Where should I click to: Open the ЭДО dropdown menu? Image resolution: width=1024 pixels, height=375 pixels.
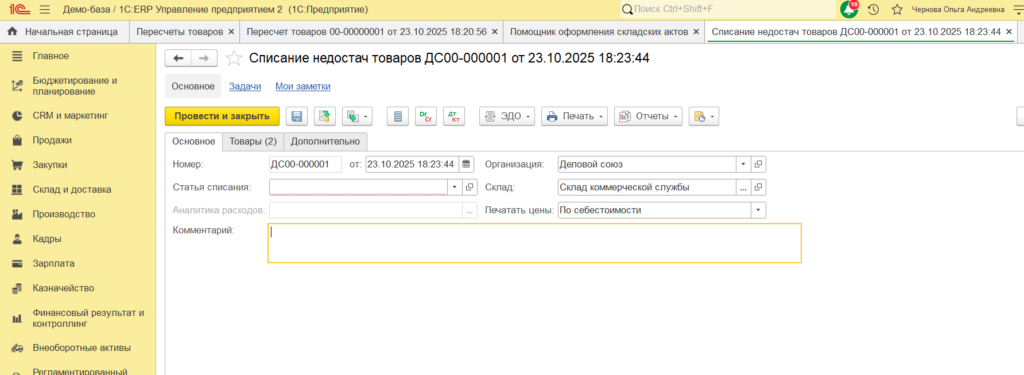[507, 116]
